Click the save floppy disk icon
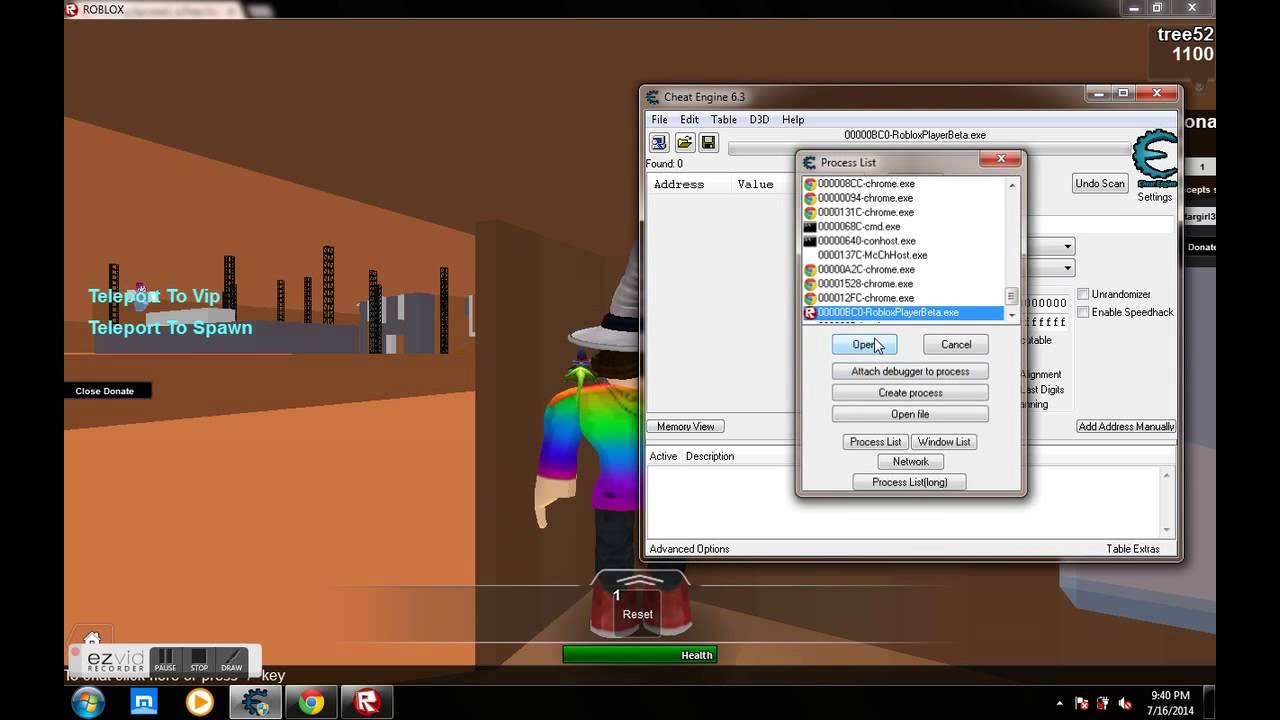 (x=708, y=143)
